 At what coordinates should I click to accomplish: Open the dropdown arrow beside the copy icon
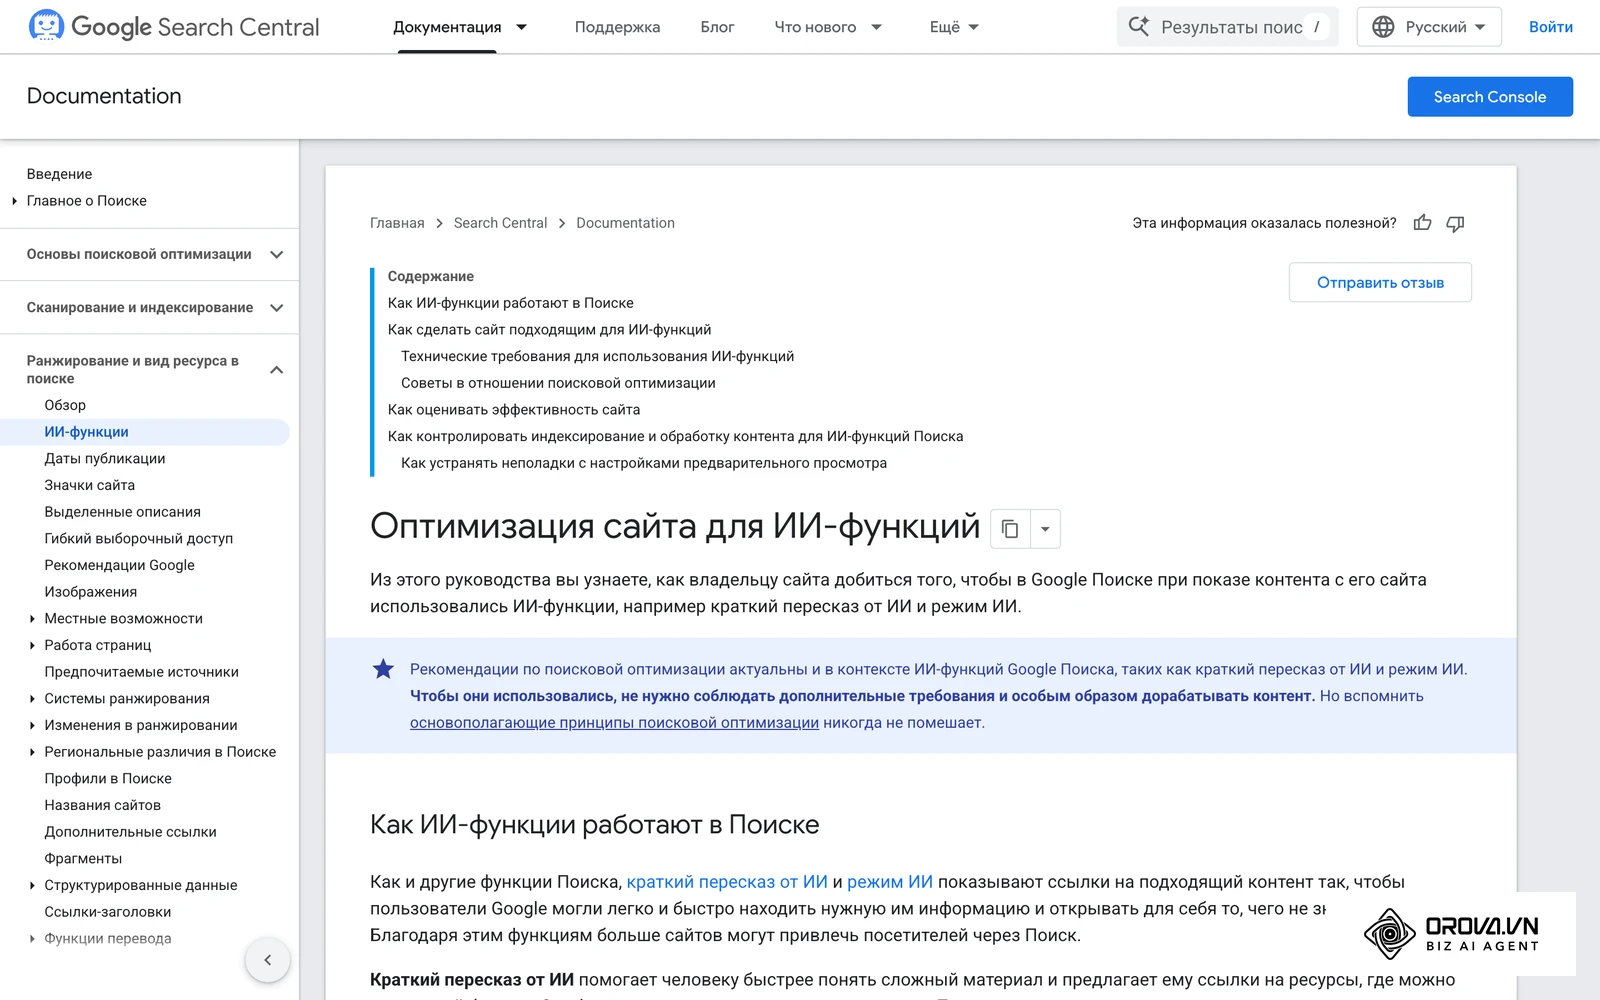click(1045, 529)
